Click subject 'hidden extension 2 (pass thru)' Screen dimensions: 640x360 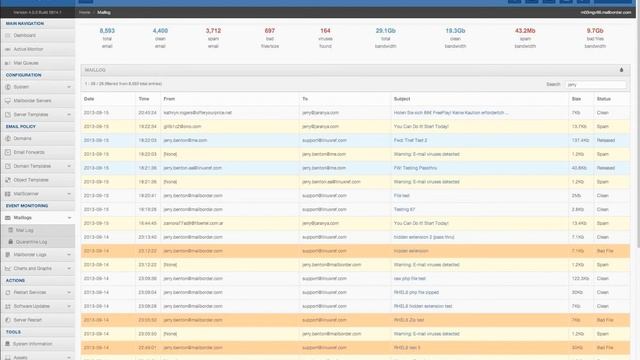(424, 237)
